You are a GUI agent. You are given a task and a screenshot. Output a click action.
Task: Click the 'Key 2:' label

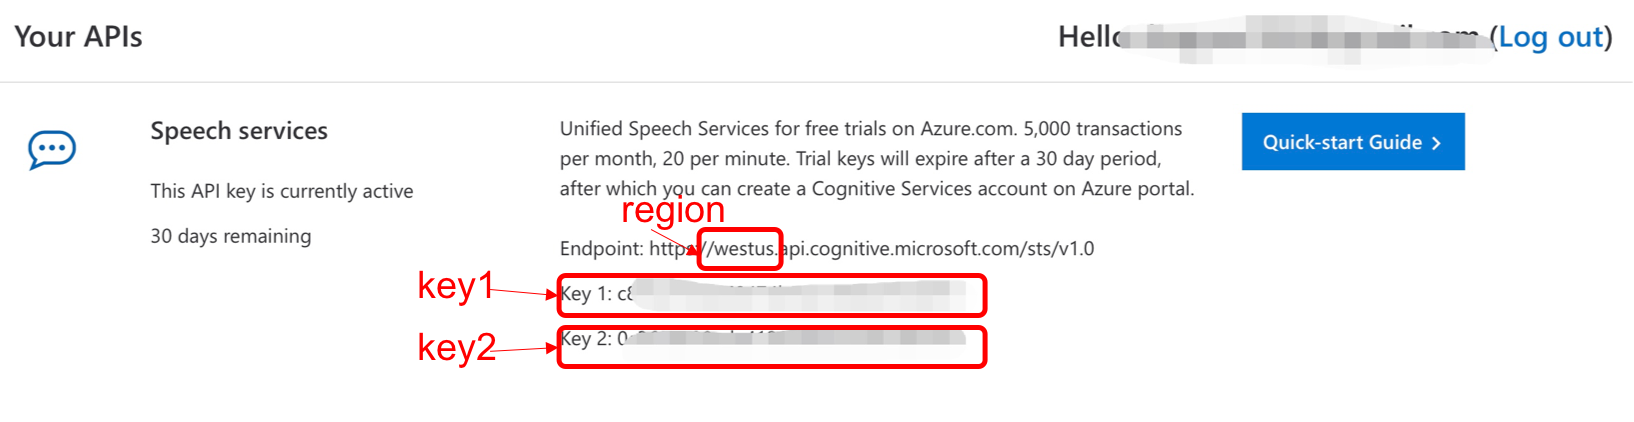585,339
